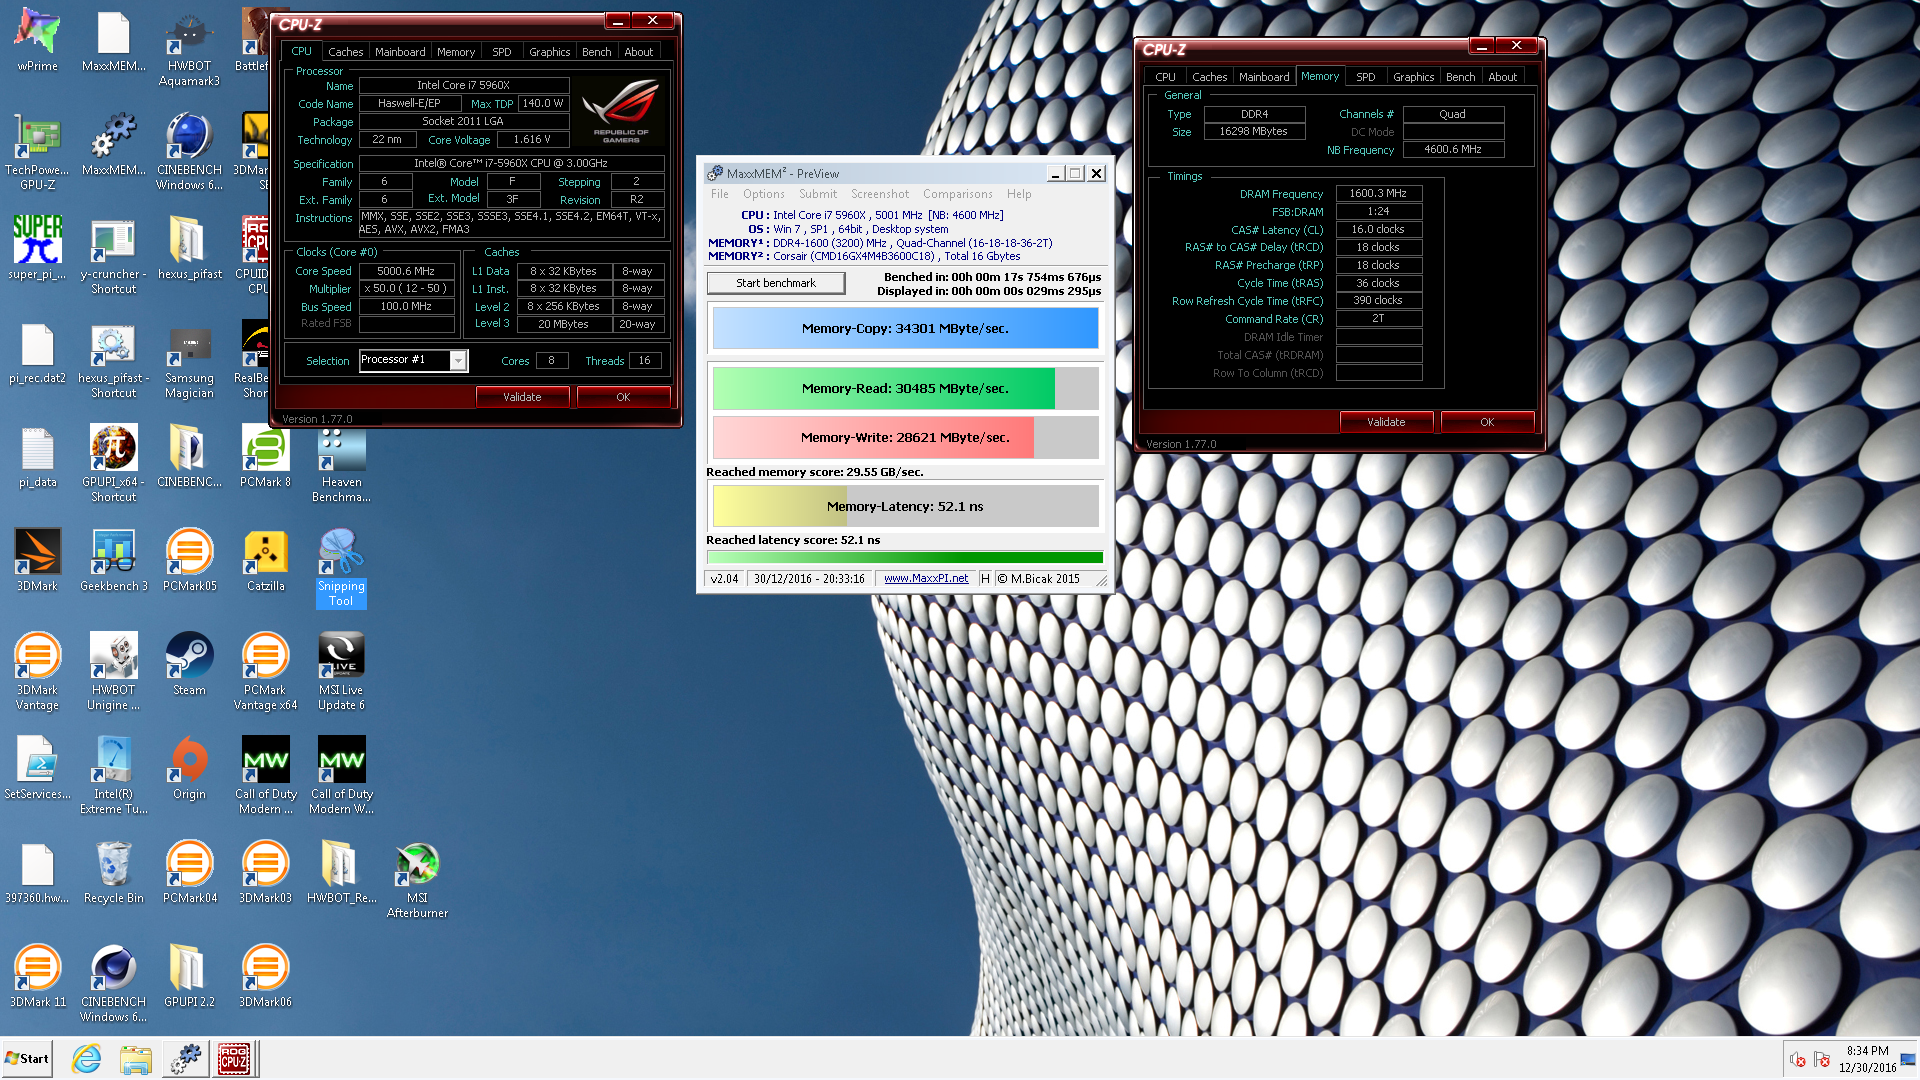Click the NB Frequency value field
The image size is (1920, 1080).
click(1453, 150)
